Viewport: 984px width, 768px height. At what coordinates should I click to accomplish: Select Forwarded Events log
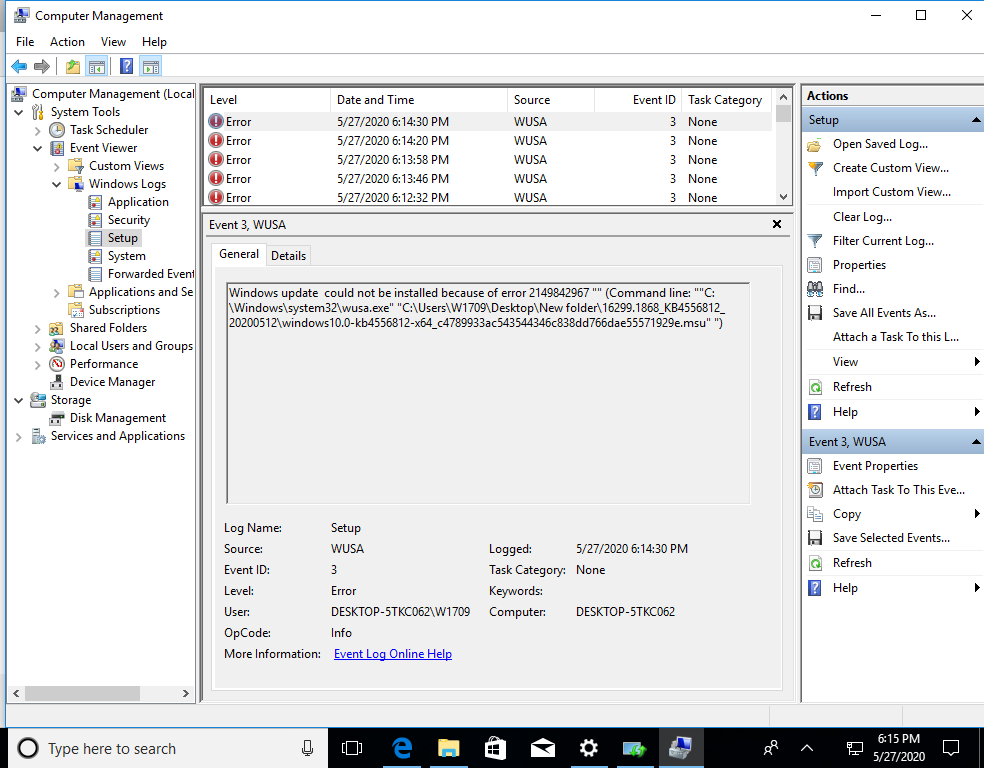point(151,274)
